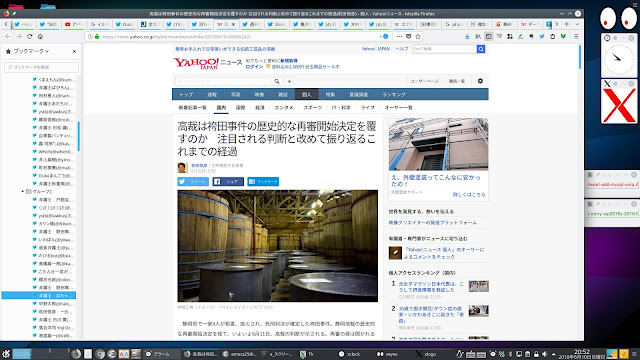
Task: Switch to the Google tab beside the YouTube tab
Action: 100,24
